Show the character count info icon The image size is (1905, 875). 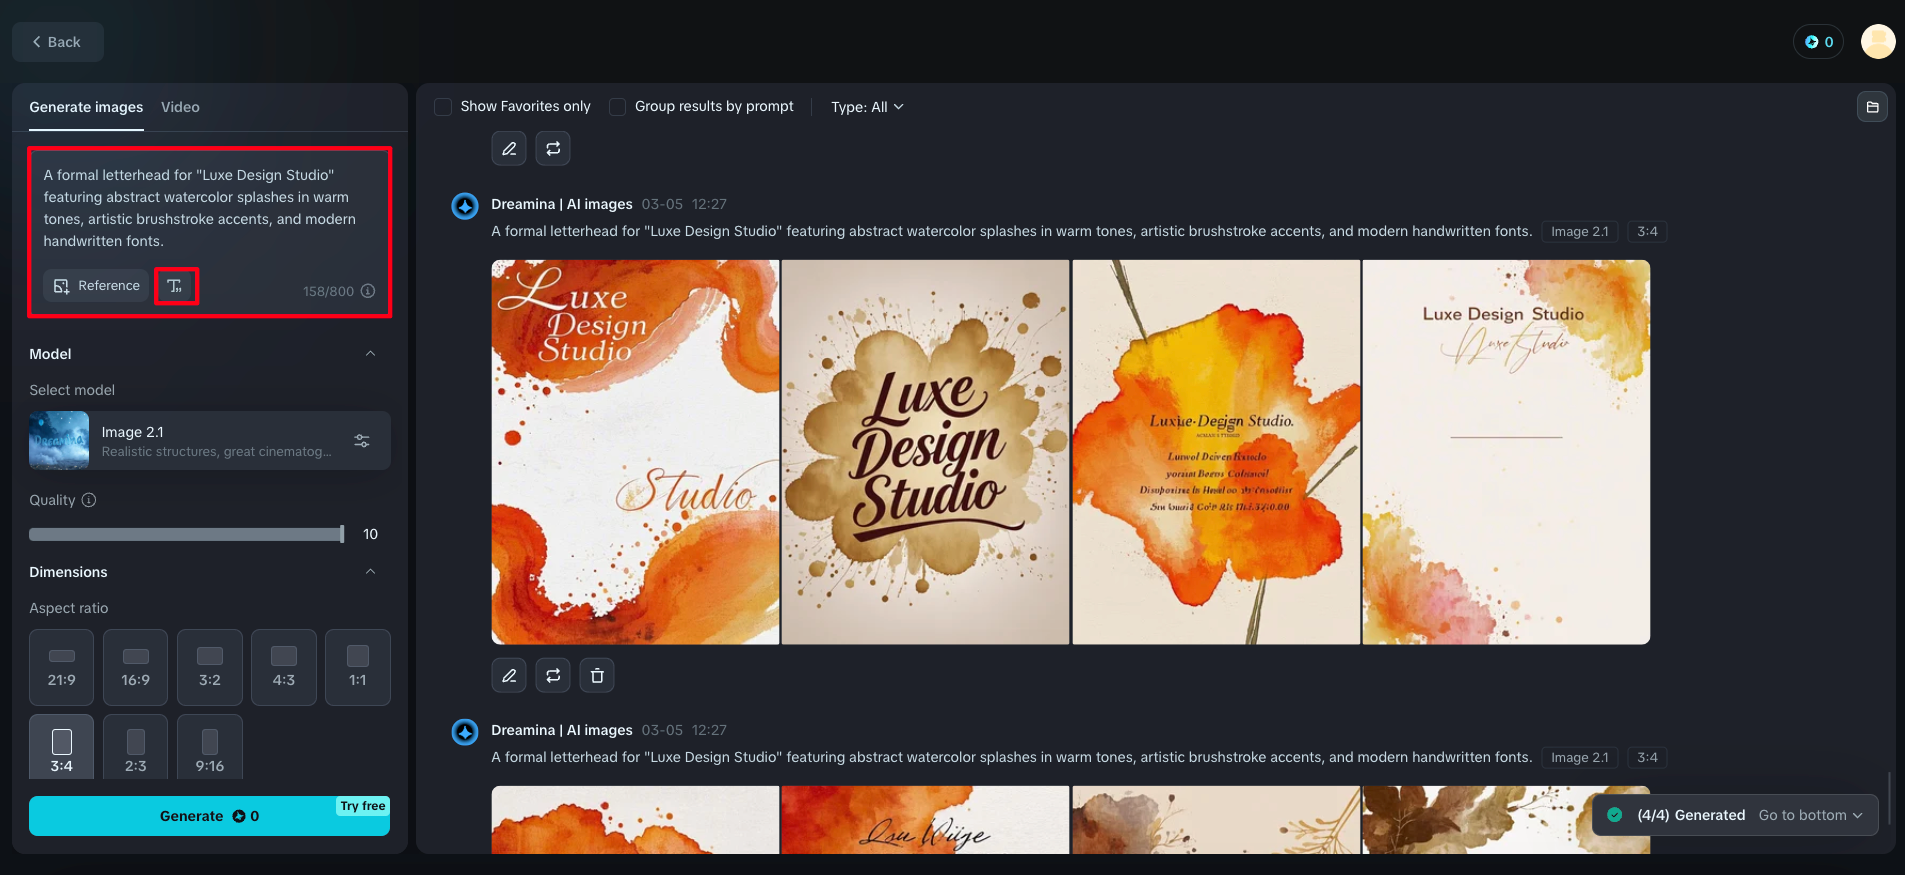pos(368,291)
